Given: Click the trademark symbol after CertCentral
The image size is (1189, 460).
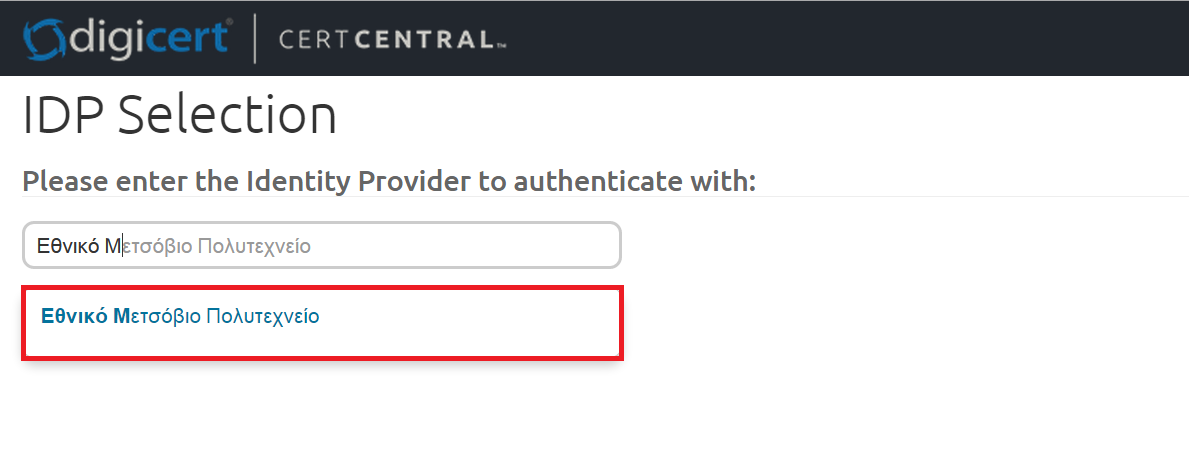Looking at the screenshot, I should [501, 46].
